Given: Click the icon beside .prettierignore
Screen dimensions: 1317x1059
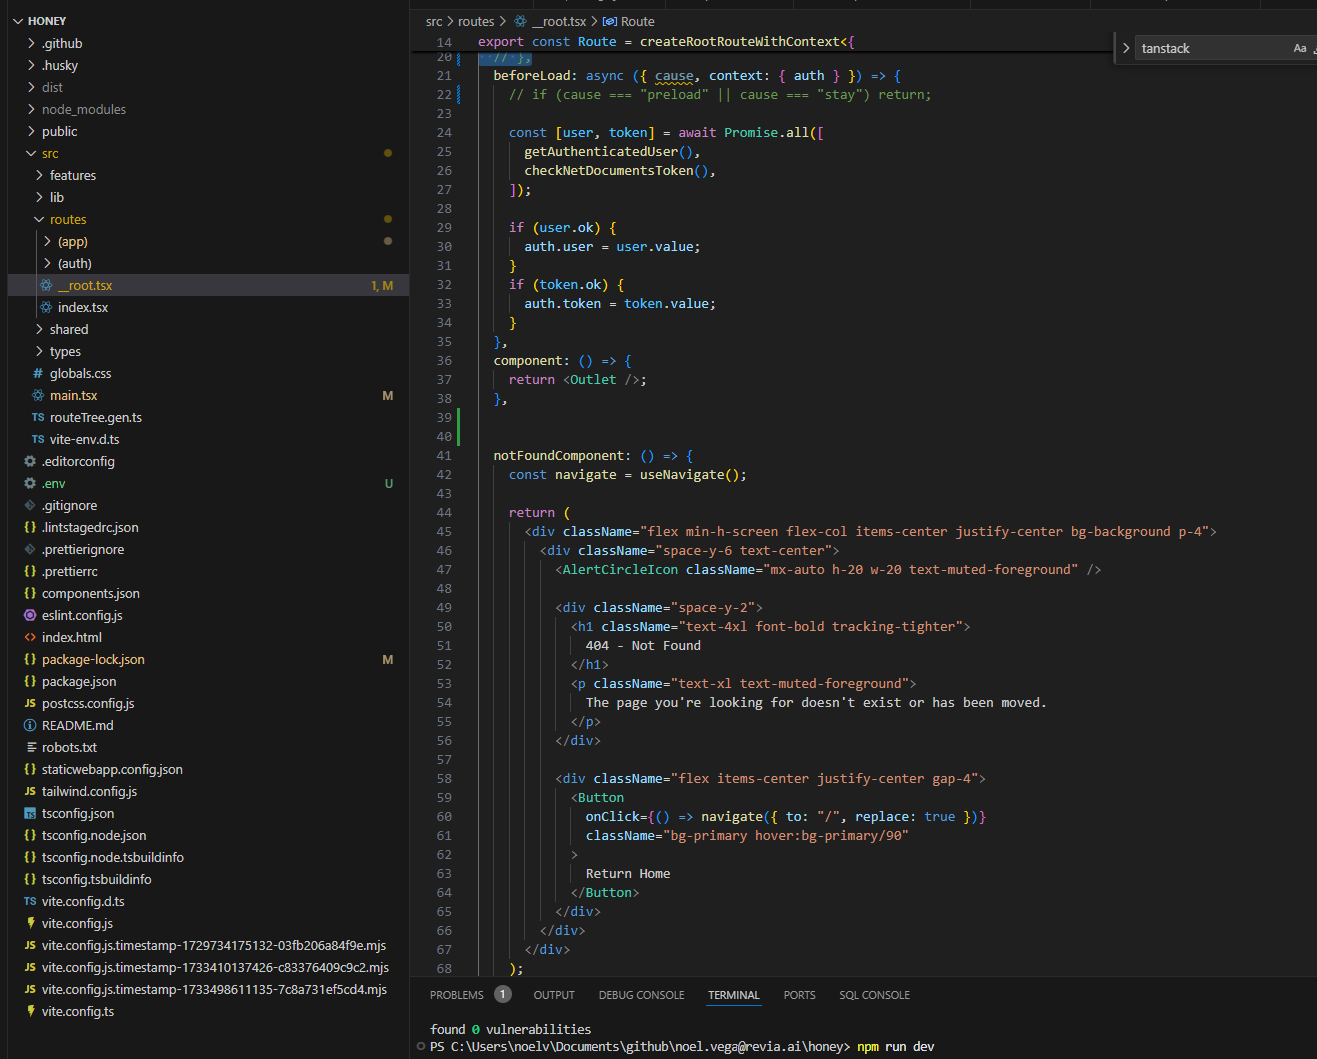Looking at the screenshot, I should pyautogui.click(x=30, y=549).
